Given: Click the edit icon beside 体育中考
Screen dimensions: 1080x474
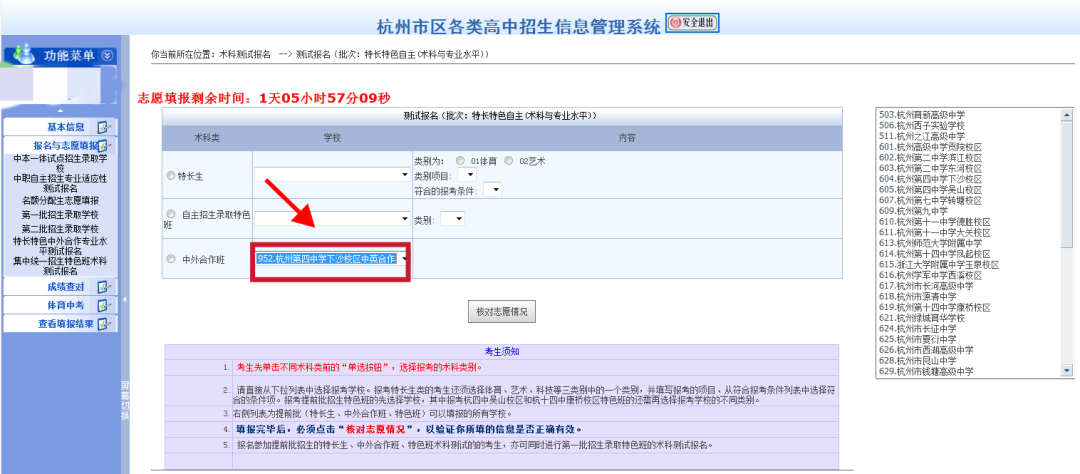Looking at the screenshot, I should point(103,305).
